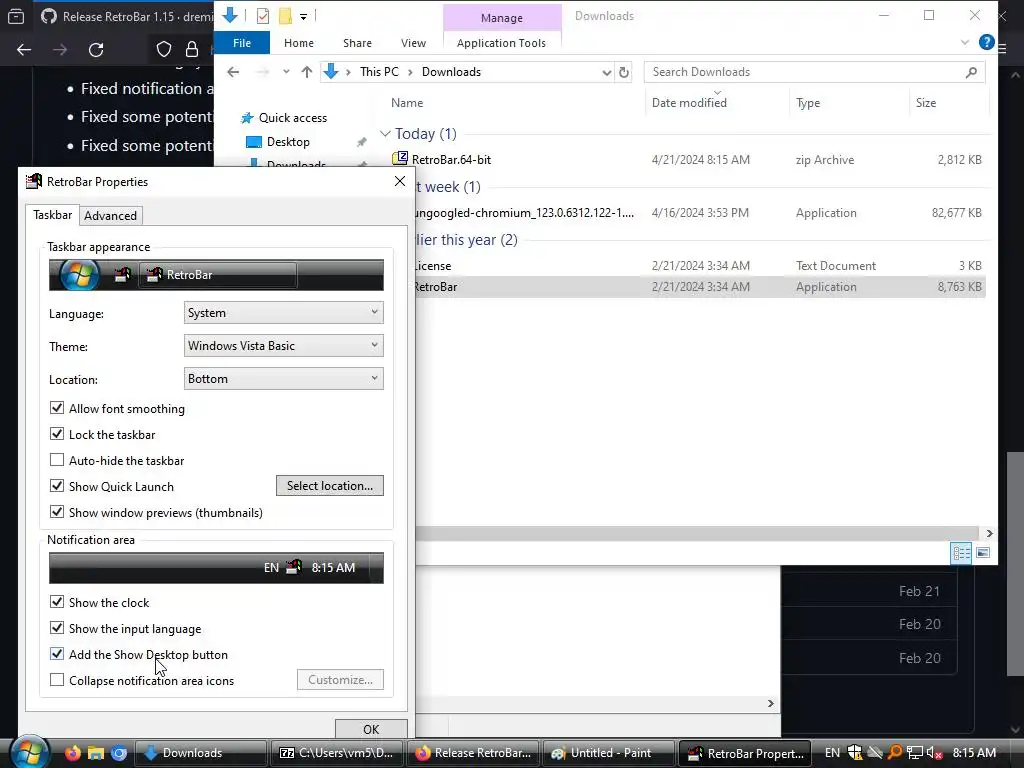Disable Show window previews (thumbnails)
The image size is (1024, 768).
57,512
